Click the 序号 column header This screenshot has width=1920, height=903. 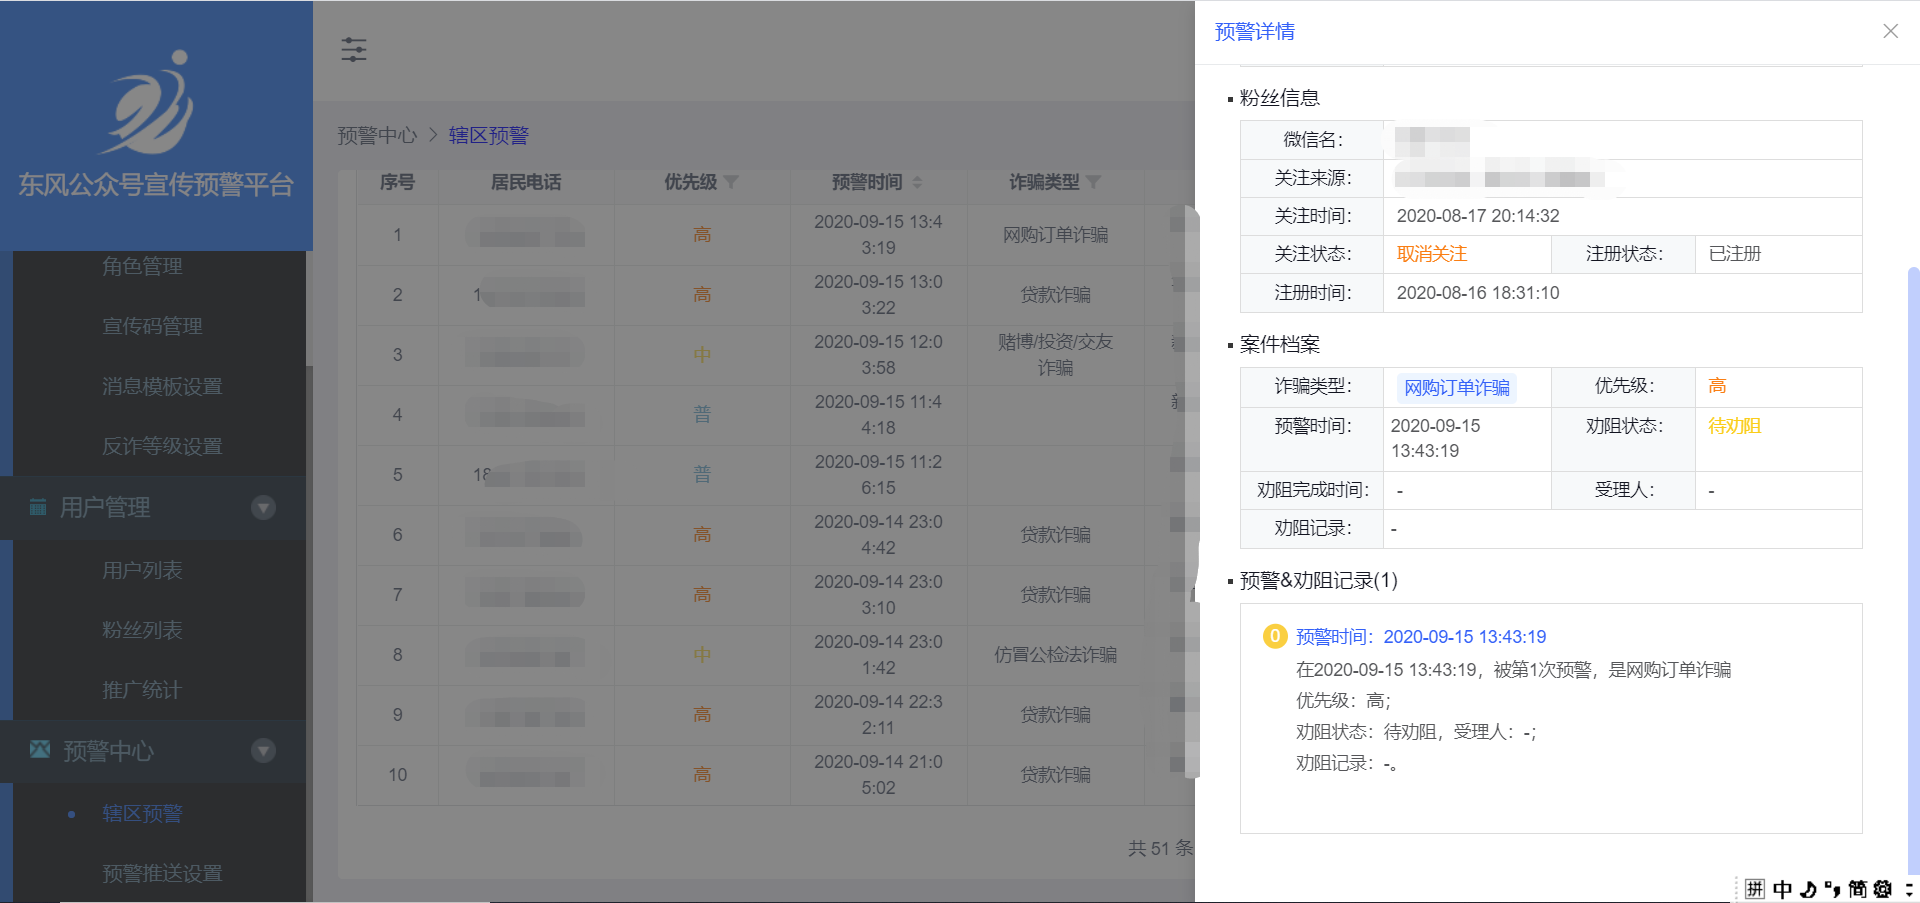397,182
